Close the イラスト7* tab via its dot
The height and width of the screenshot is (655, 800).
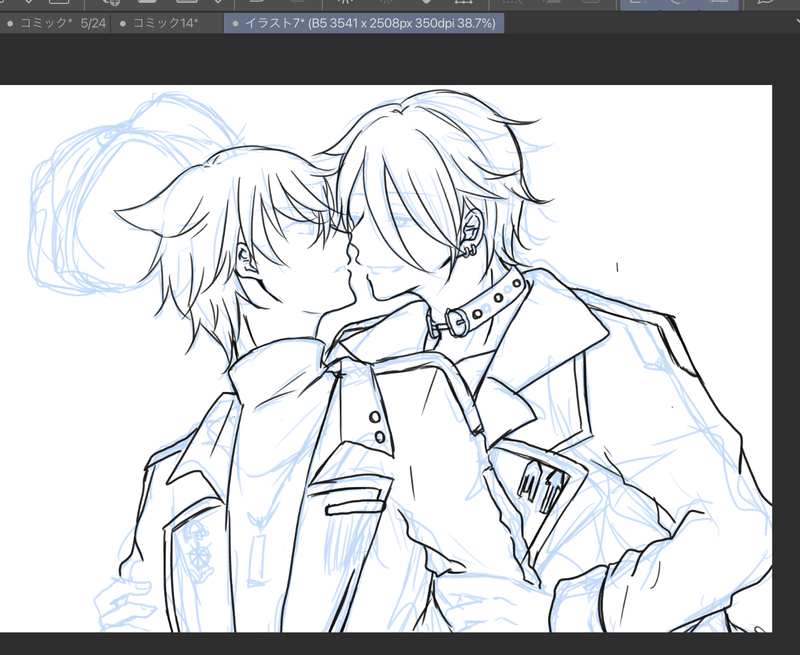(235, 23)
